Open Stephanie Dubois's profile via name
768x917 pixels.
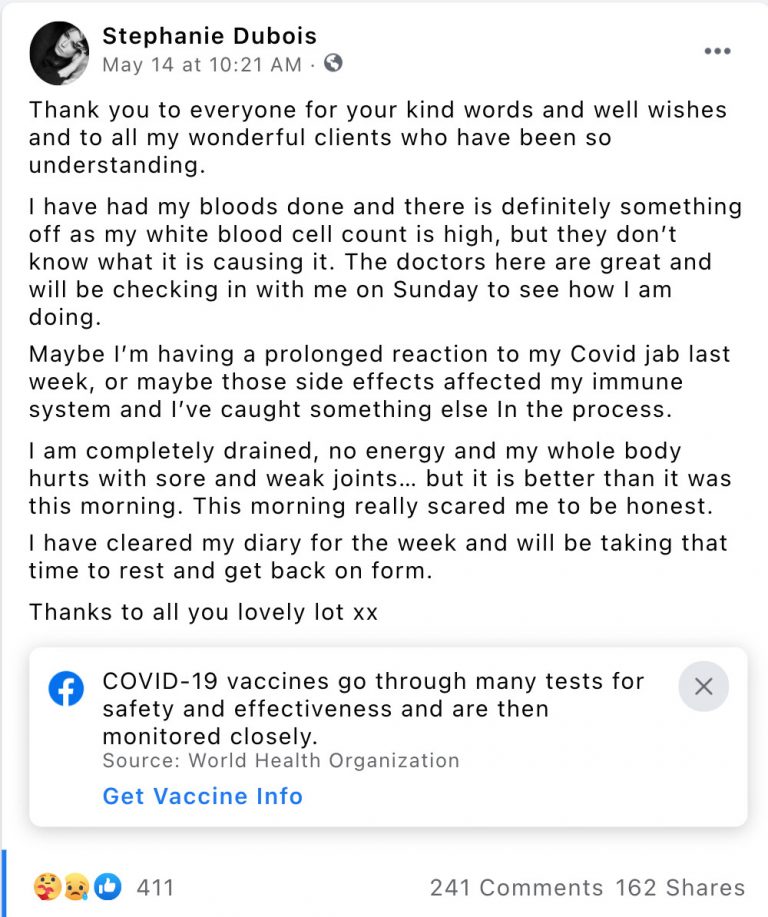[x=209, y=36]
